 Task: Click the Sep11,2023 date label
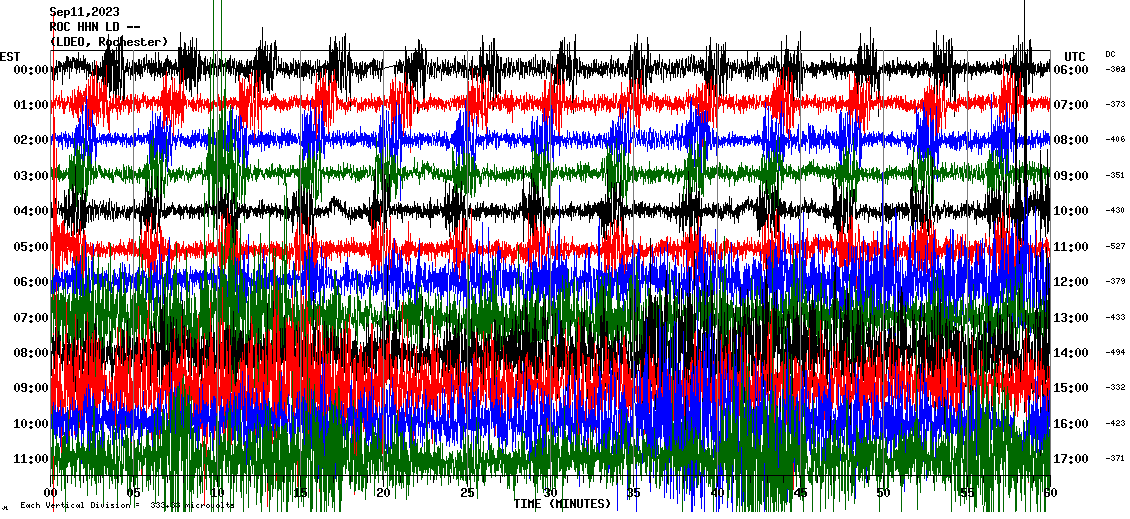pos(84,12)
